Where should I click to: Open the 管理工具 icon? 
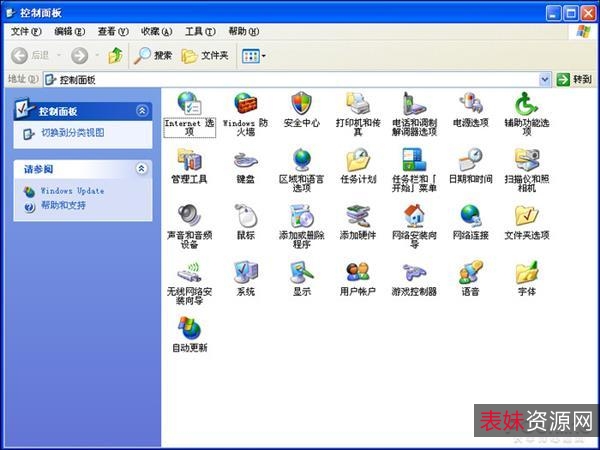pyautogui.click(x=189, y=159)
